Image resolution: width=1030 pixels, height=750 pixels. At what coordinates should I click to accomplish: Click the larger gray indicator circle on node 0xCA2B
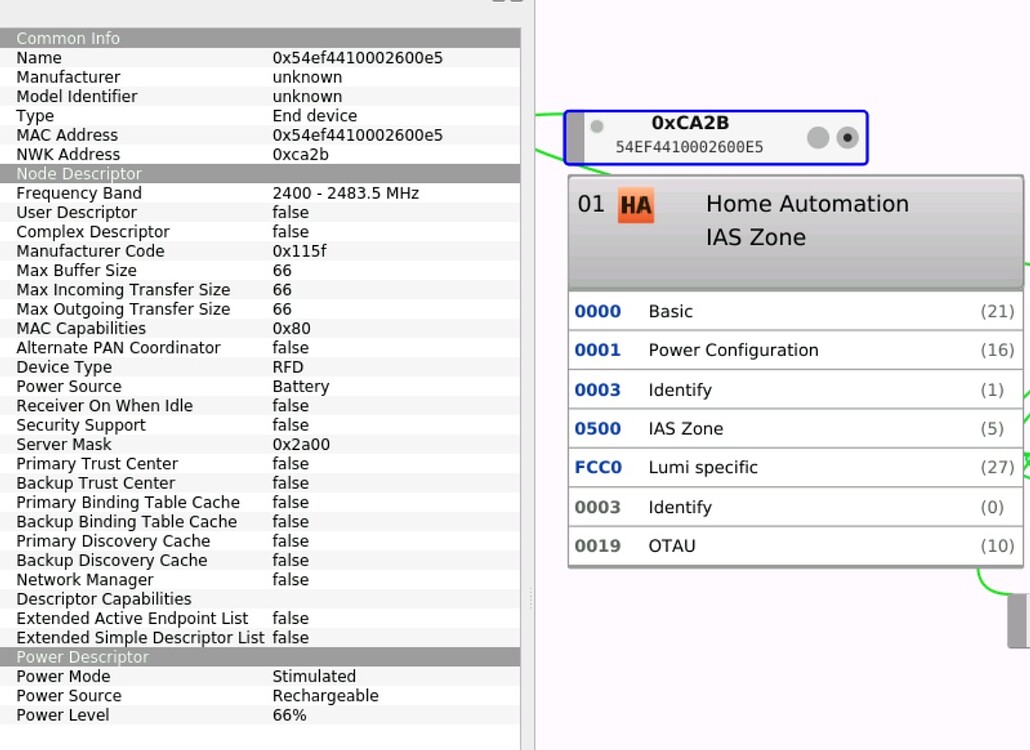816,137
